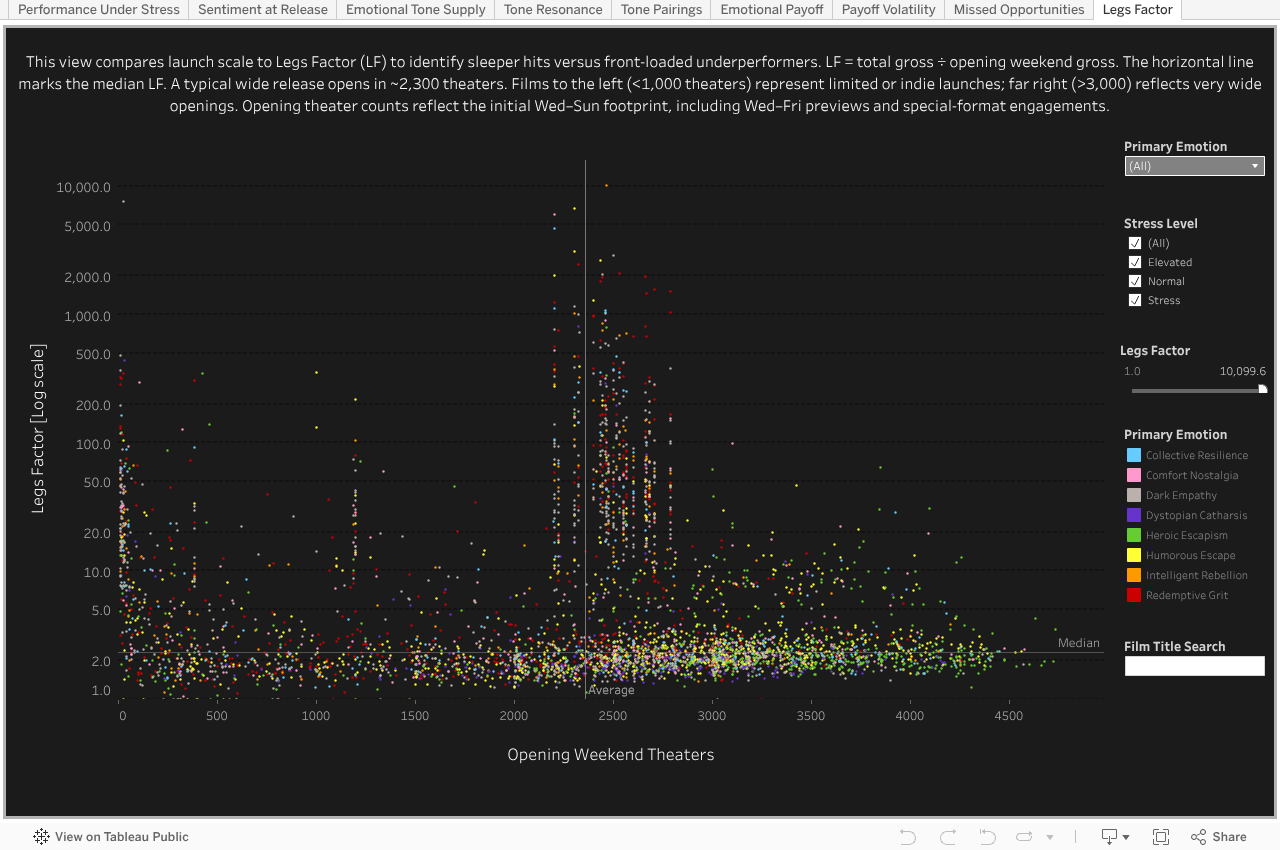The height and width of the screenshot is (850, 1280).
Task: Switch to the Emotional Payoff tab
Action: tap(772, 10)
